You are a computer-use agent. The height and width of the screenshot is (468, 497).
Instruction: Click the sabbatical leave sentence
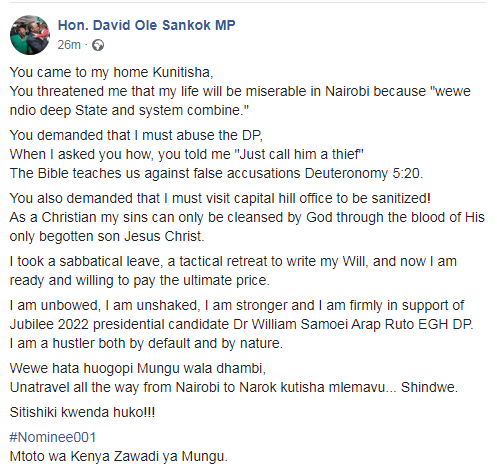pyautogui.click(x=233, y=261)
